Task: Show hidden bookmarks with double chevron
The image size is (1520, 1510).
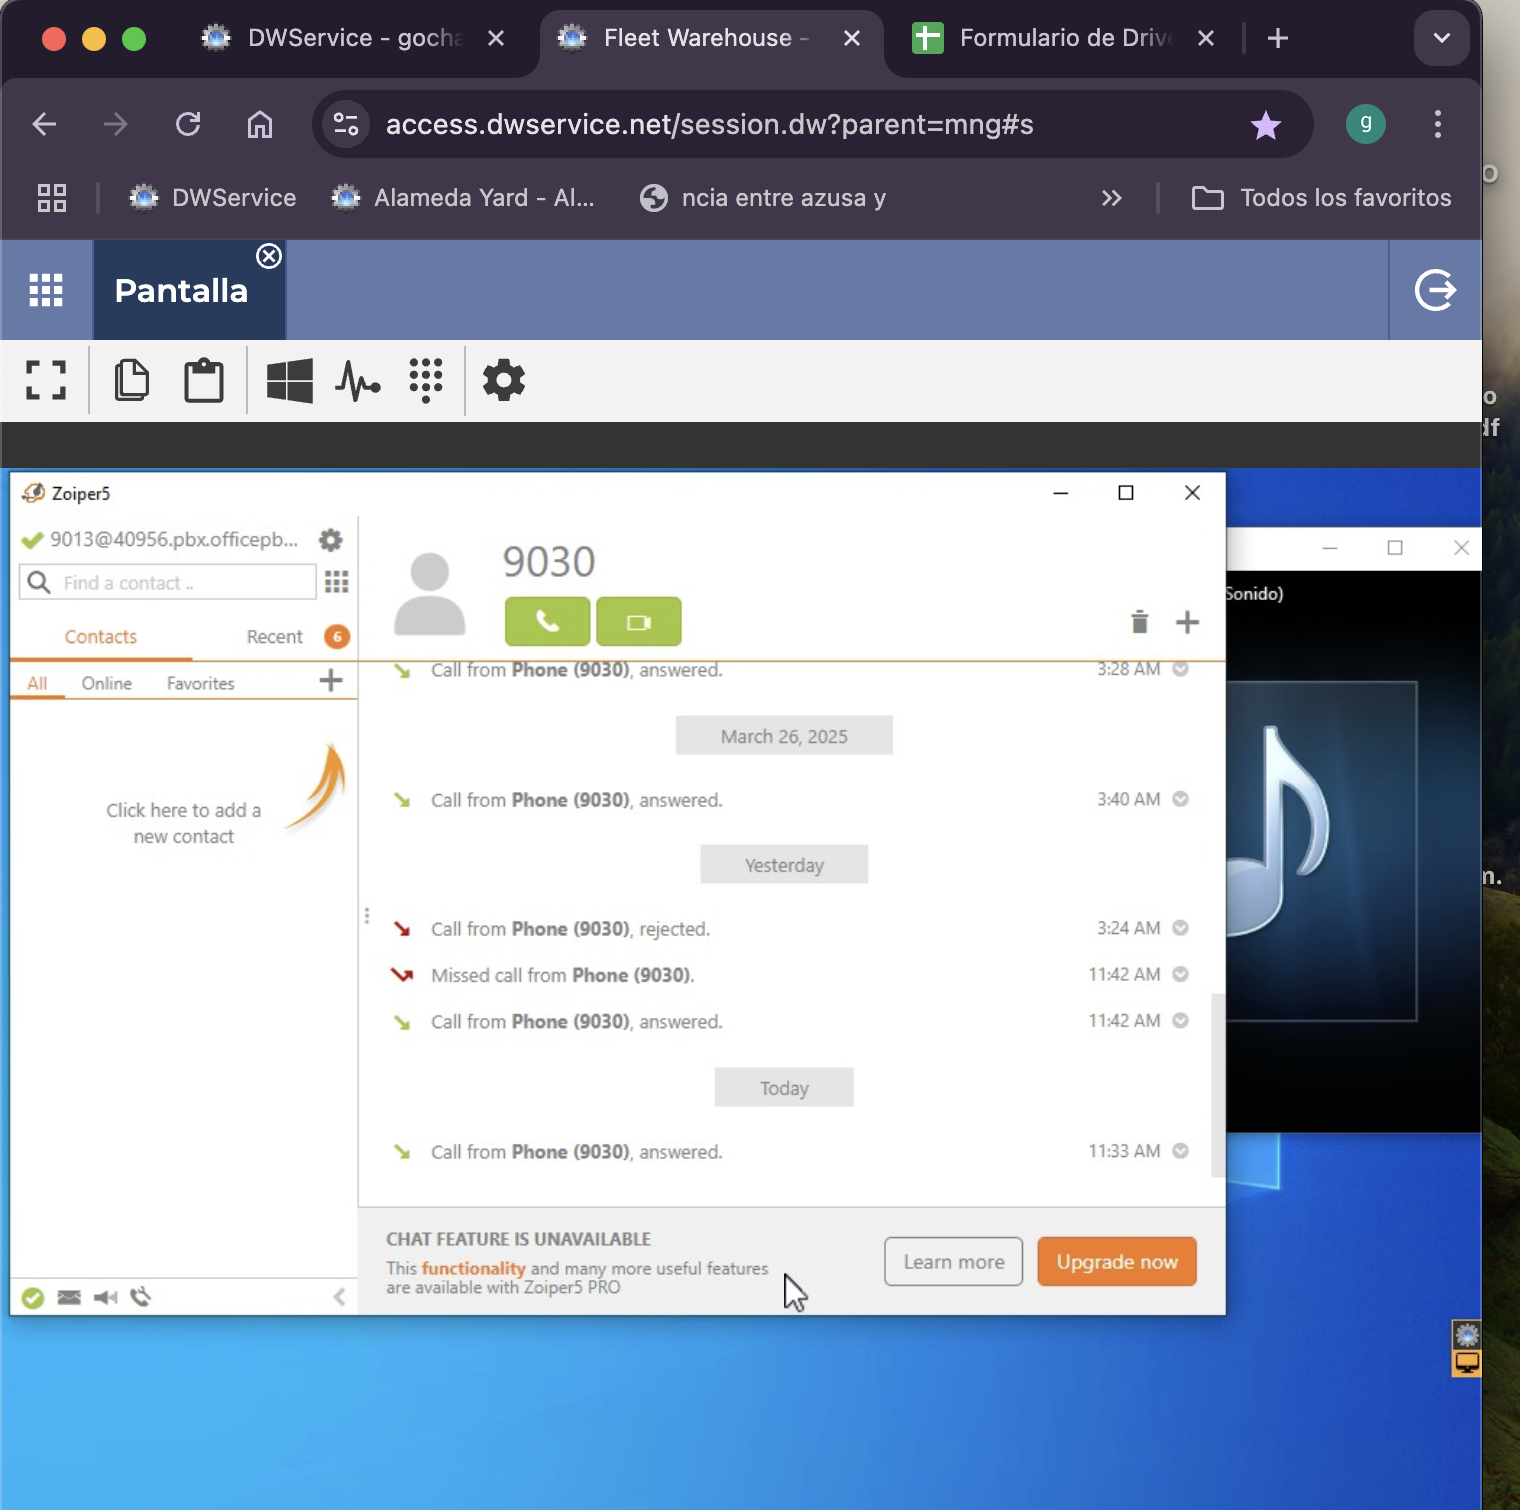Action: pyautogui.click(x=1111, y=198)
